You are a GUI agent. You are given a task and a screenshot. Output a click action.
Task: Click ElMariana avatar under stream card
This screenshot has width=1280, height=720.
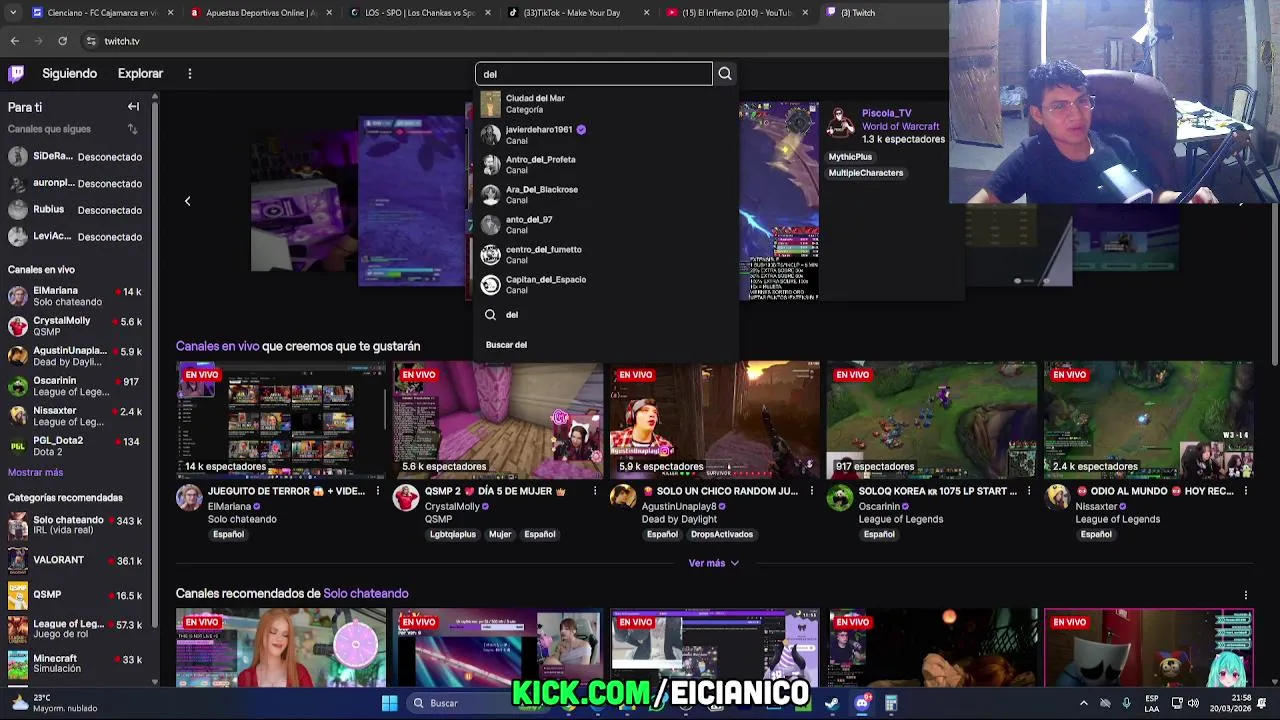tap(189, 497)
